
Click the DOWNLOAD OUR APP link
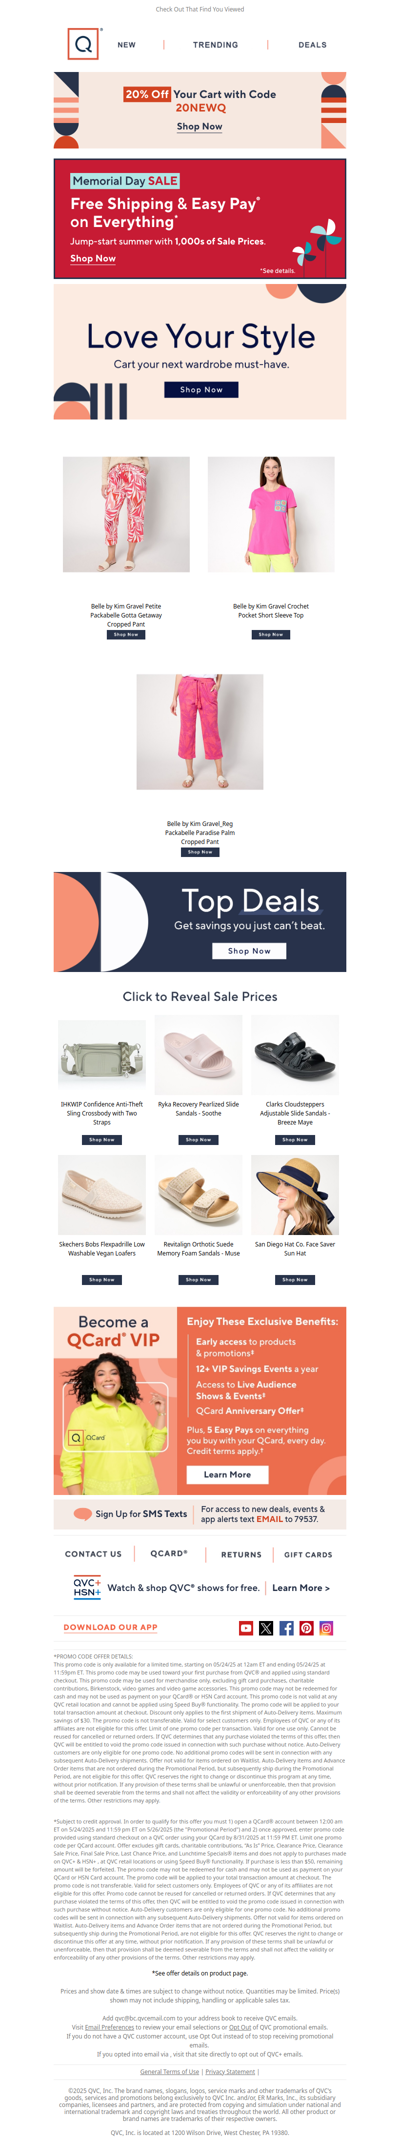click(110, 1627)
